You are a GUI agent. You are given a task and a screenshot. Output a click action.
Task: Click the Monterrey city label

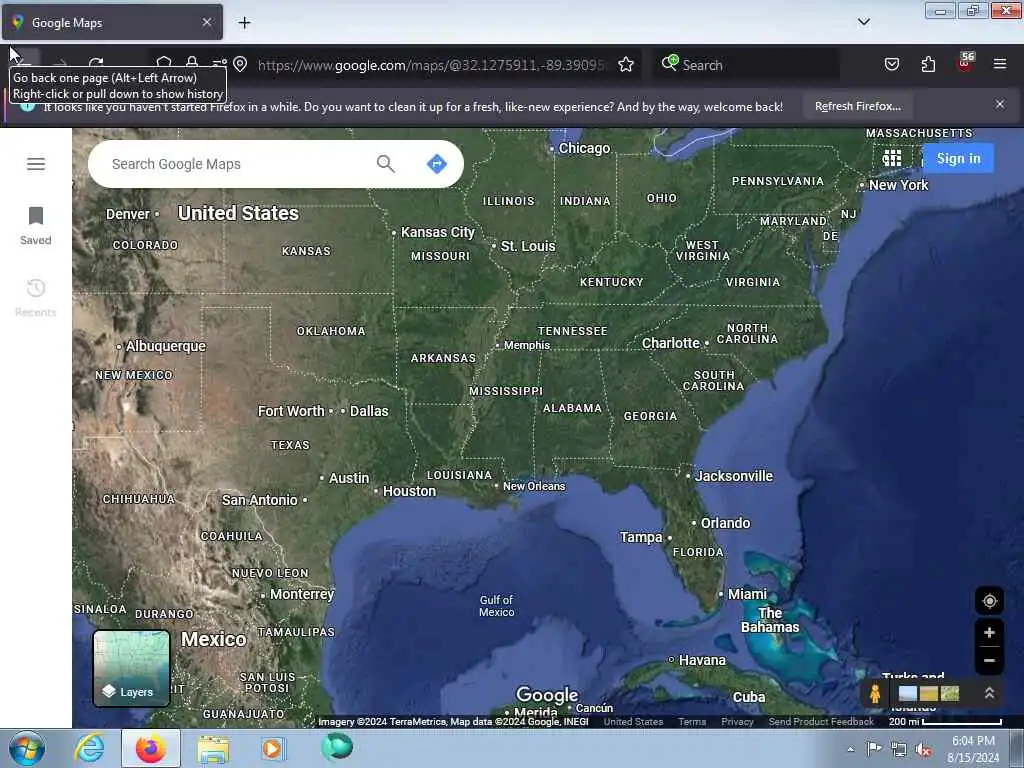(302, 594)
